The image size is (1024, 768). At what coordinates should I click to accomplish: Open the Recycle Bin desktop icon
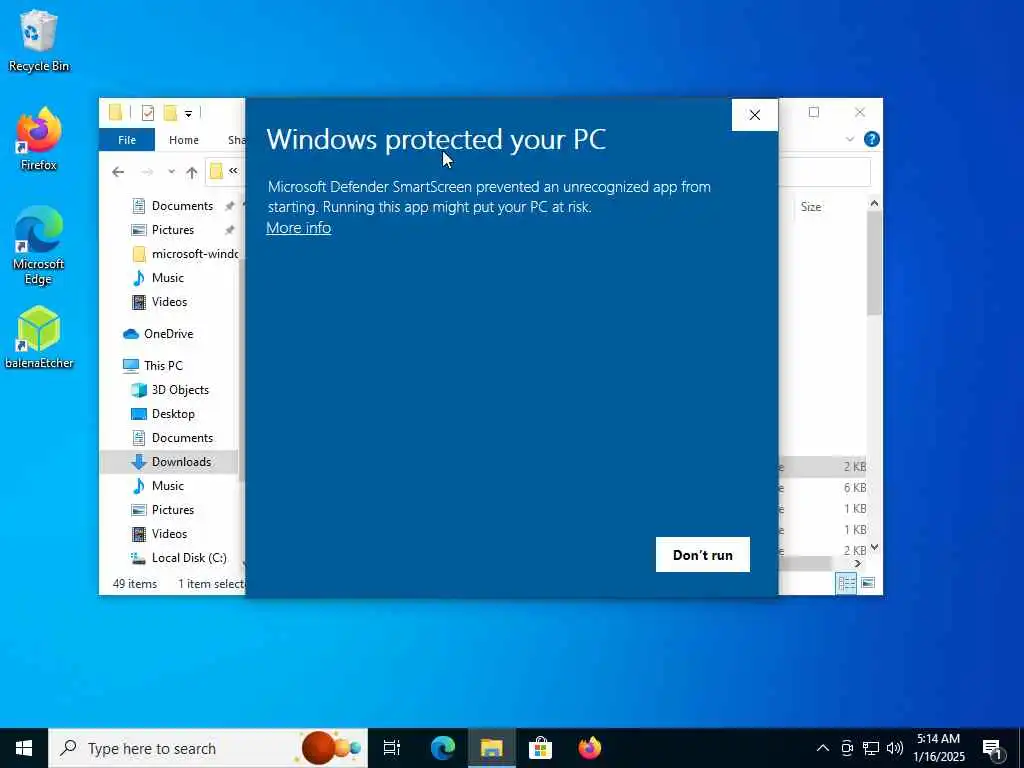click(39, 40)
